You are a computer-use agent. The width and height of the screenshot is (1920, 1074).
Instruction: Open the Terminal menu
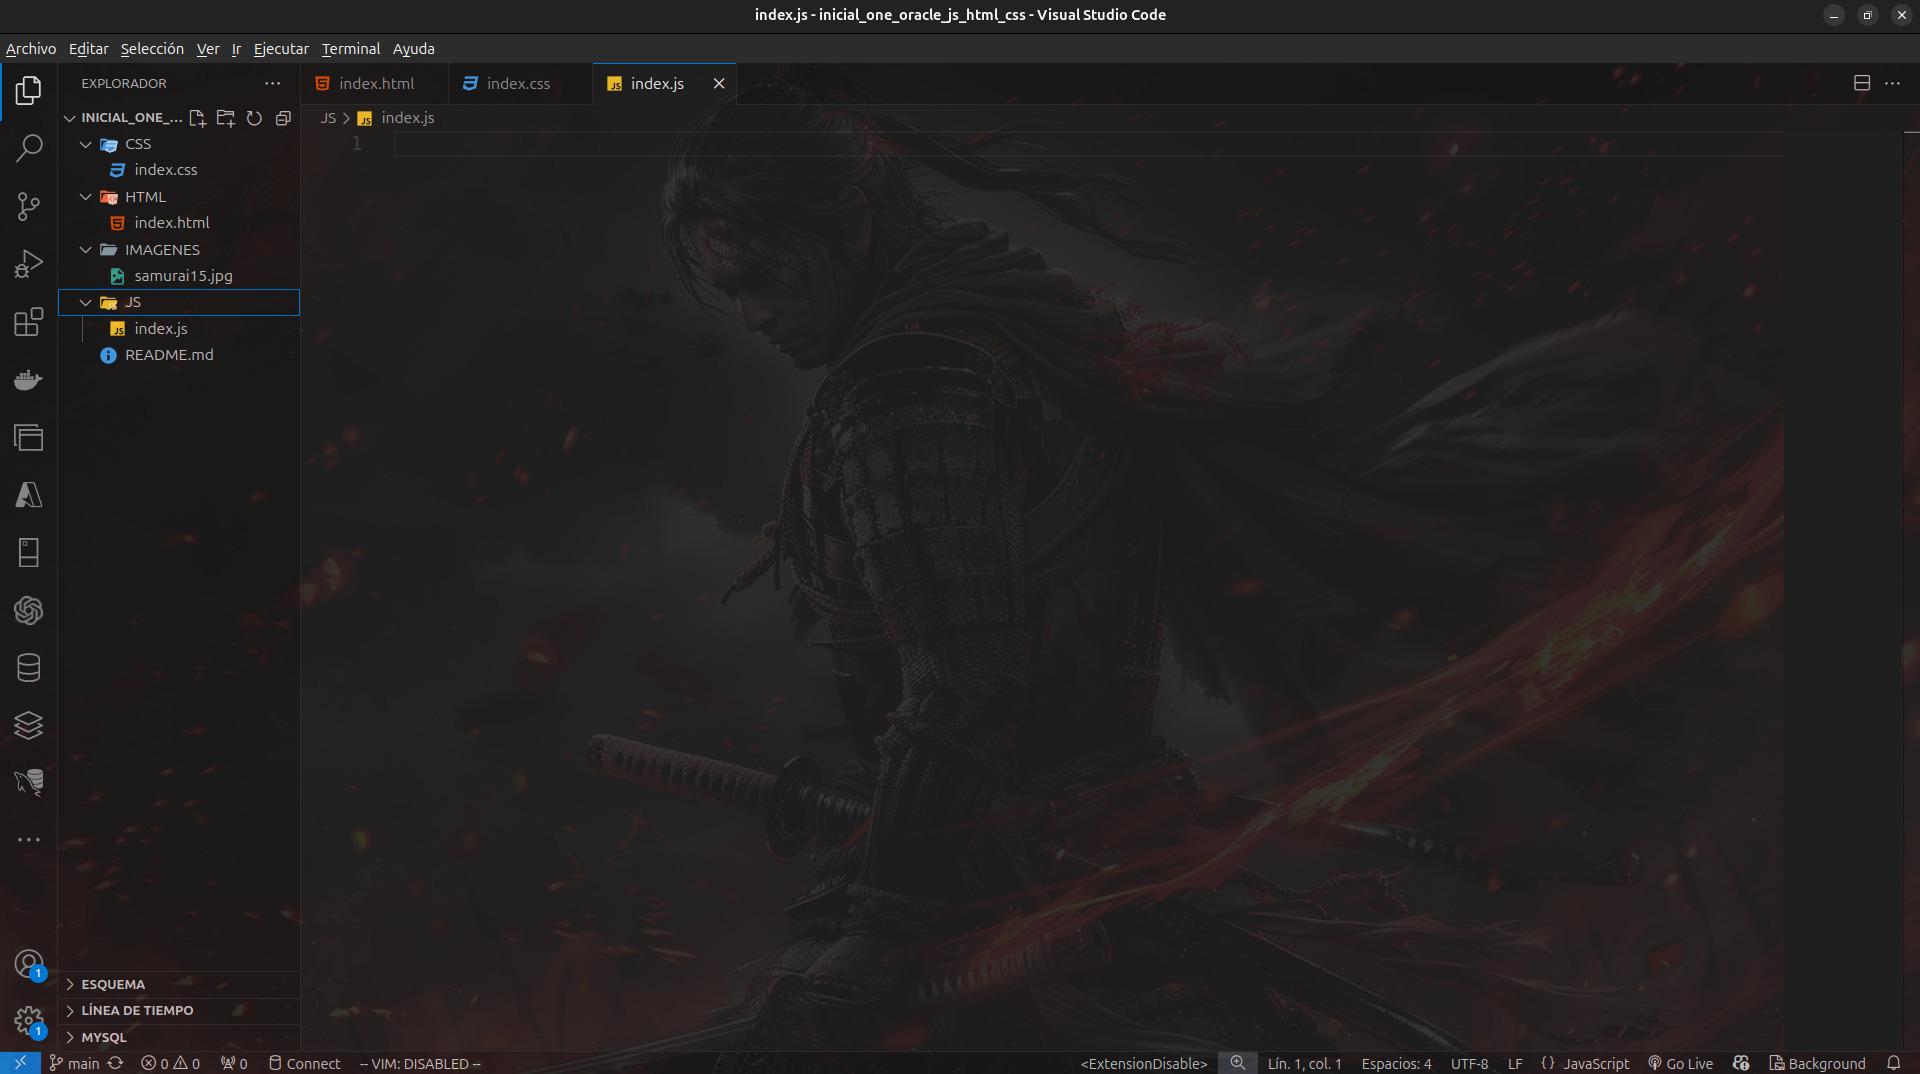(x=350, y=49)
